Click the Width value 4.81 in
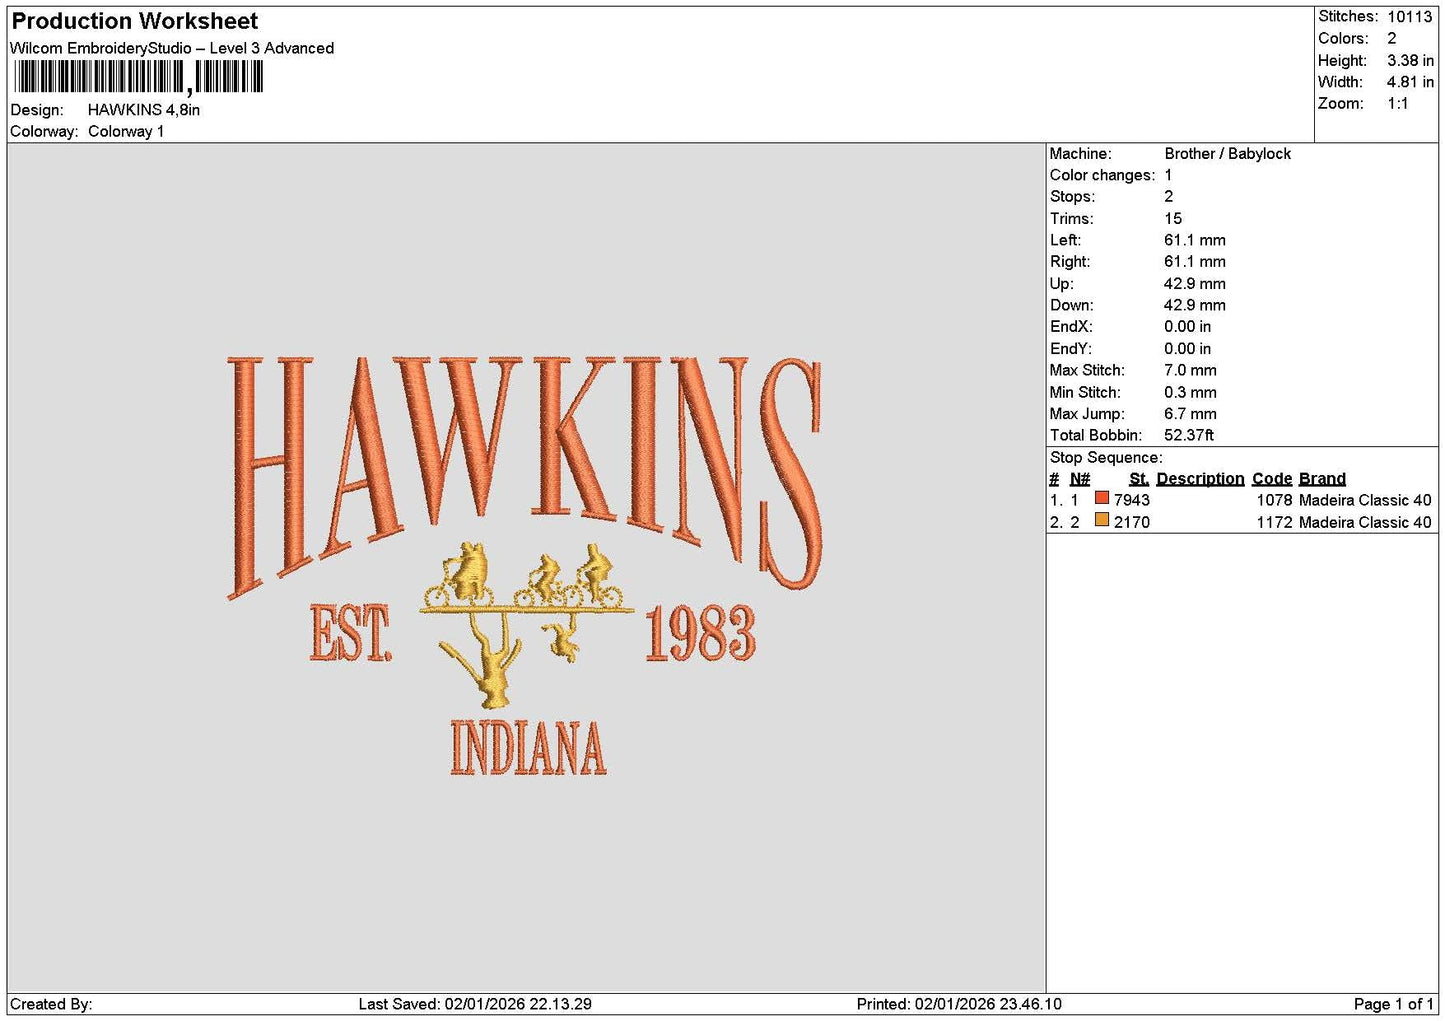1445x1021 pixels. (1410, 82)
